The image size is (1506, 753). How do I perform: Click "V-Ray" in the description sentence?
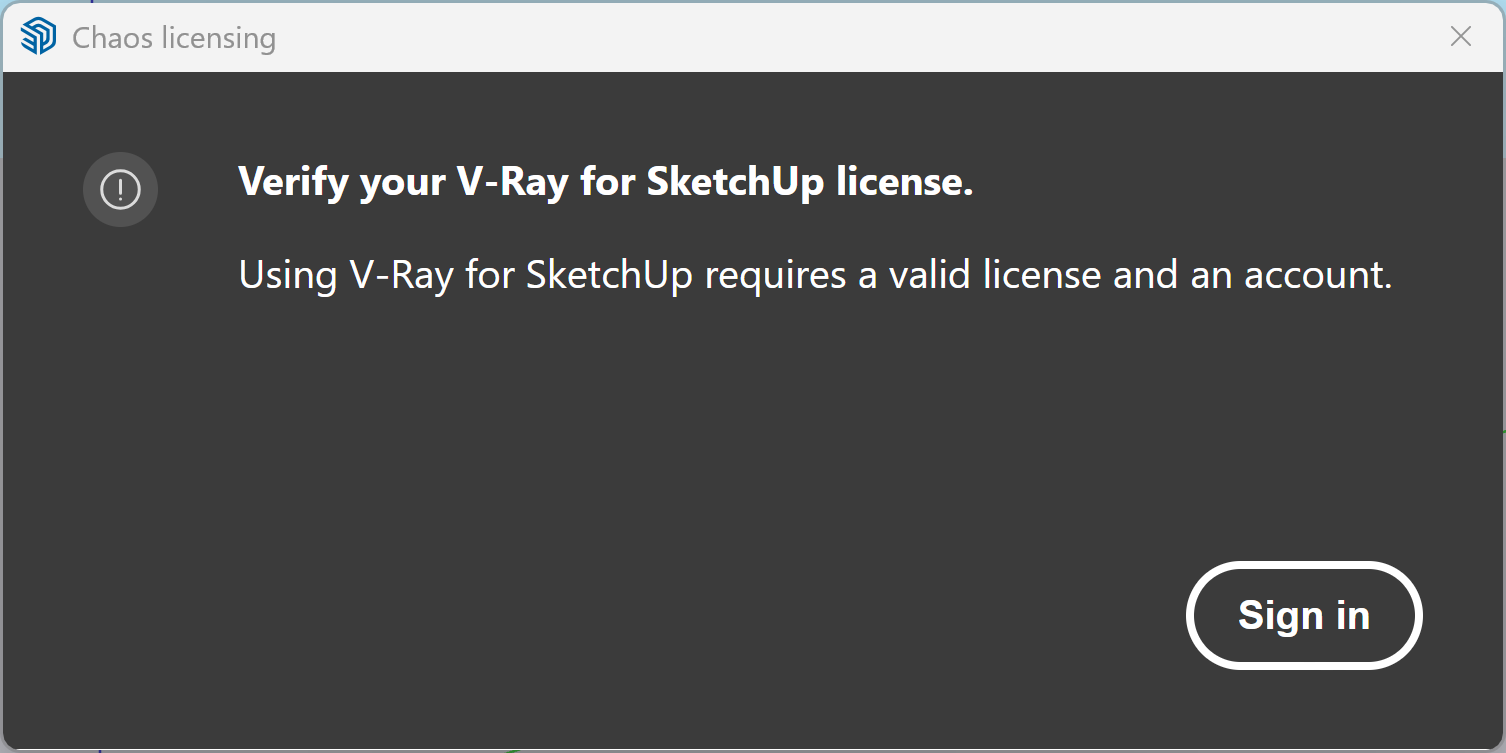click(401, 275)
